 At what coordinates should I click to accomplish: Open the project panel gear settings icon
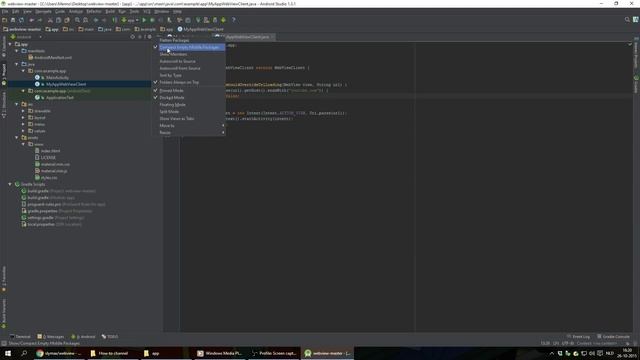coord(149,37)
